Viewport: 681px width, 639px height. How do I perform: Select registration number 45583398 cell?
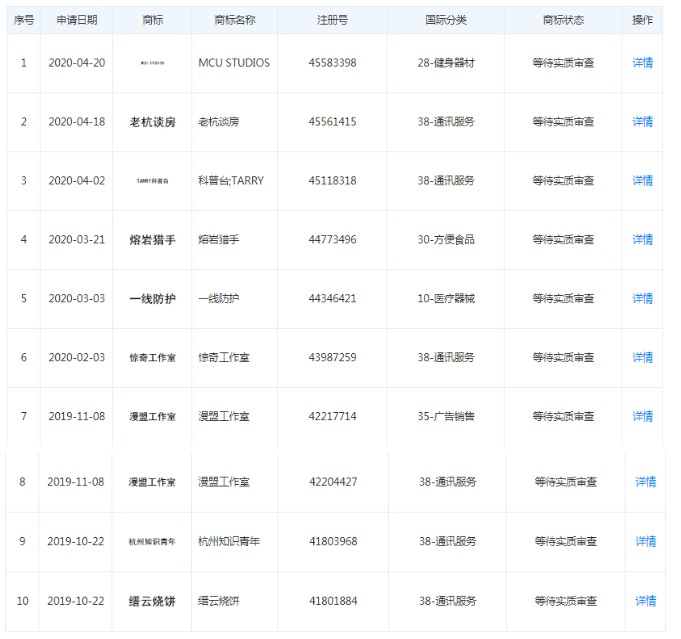(x=332, y=63)
